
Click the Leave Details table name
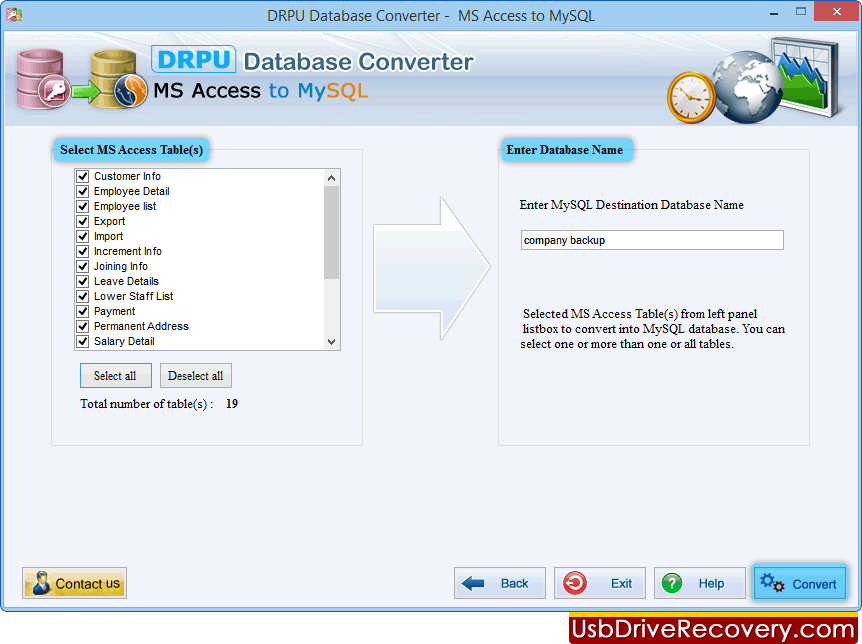click(126, 281)
